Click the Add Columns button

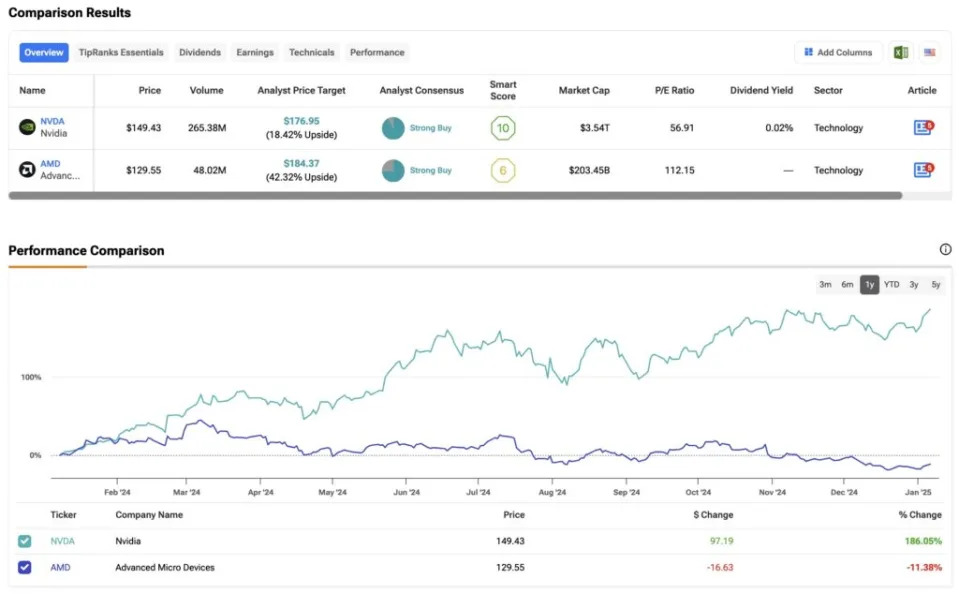(x=839, y=53)
